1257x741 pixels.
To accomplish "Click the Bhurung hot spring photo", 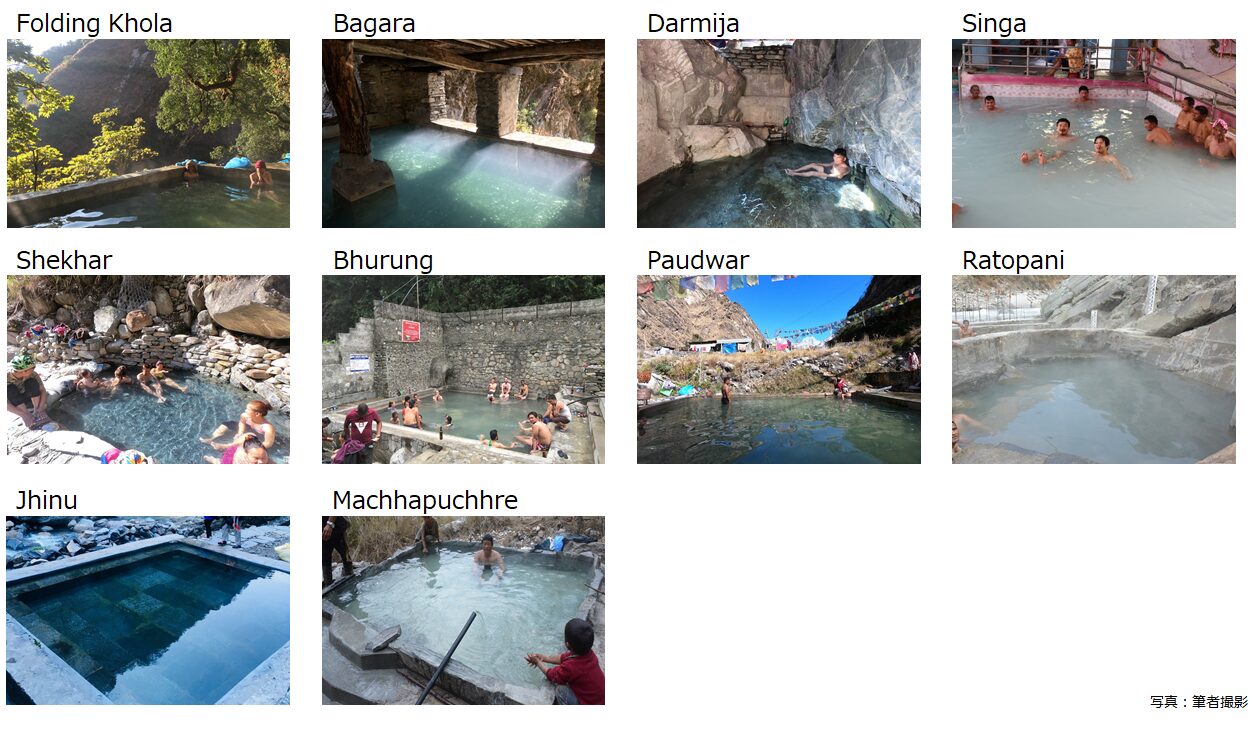I will tap(463, 369).
